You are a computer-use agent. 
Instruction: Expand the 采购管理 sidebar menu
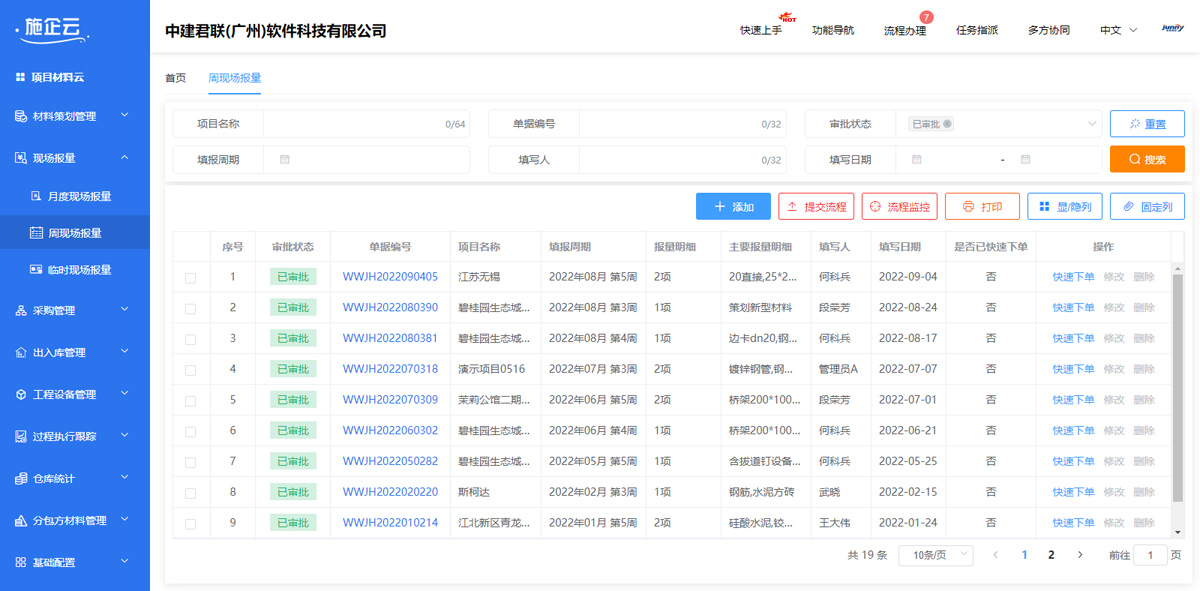[x=125, y=311]
